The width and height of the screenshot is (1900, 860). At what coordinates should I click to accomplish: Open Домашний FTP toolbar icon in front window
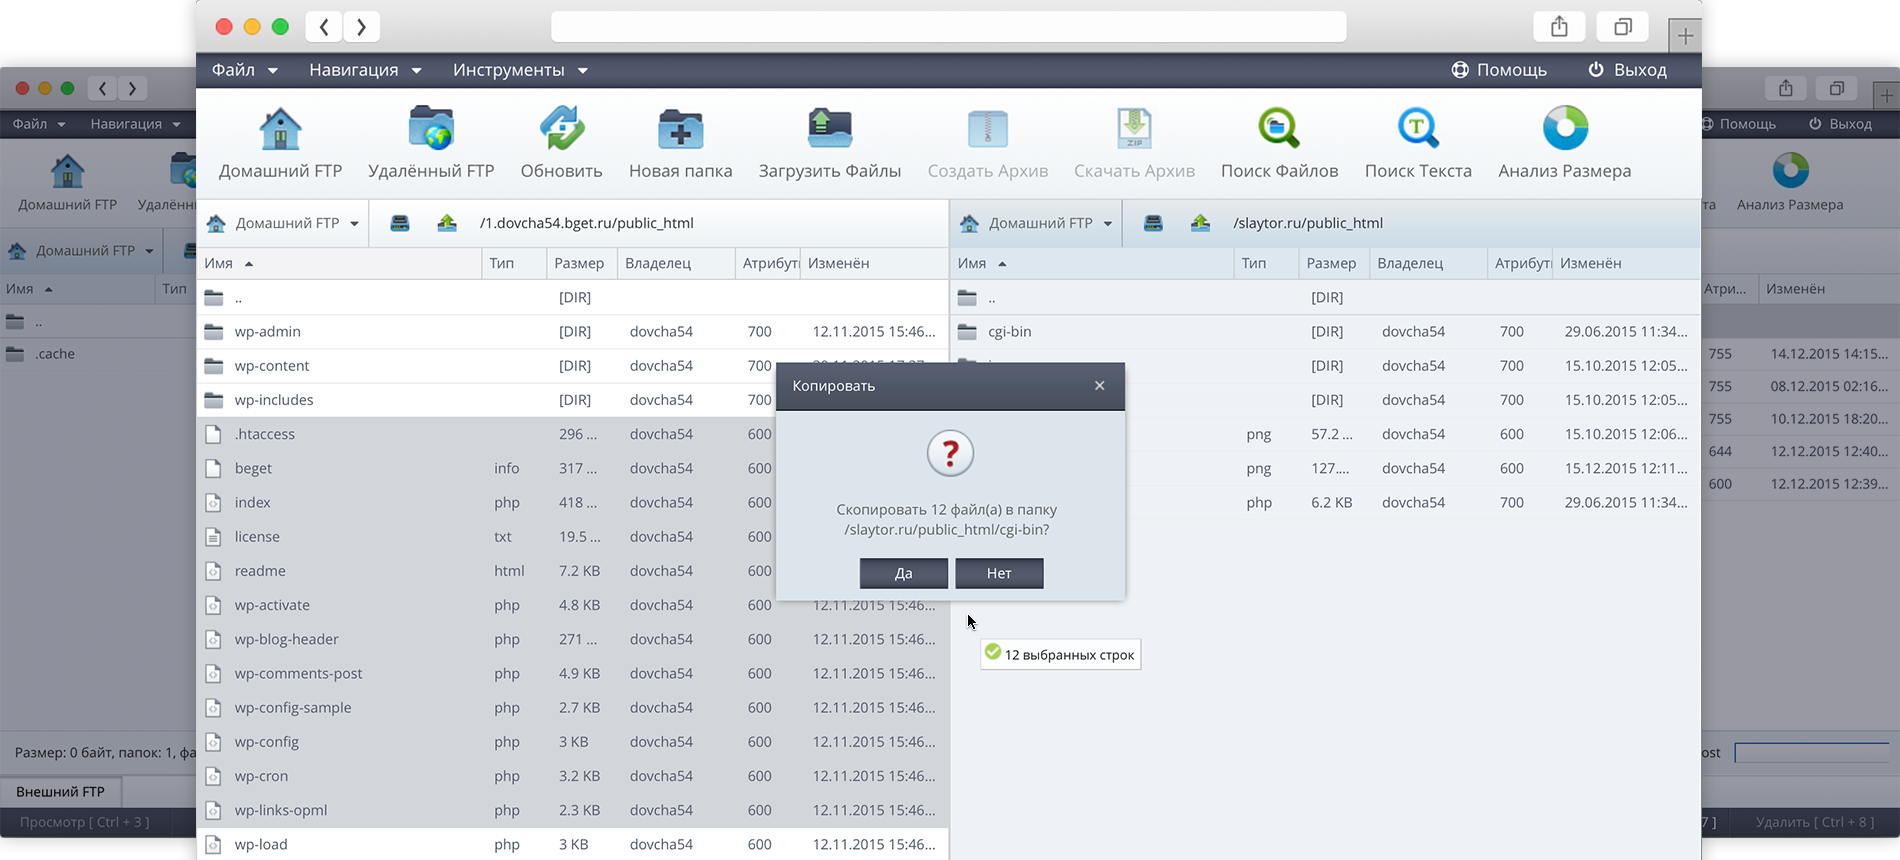point(280,129)
